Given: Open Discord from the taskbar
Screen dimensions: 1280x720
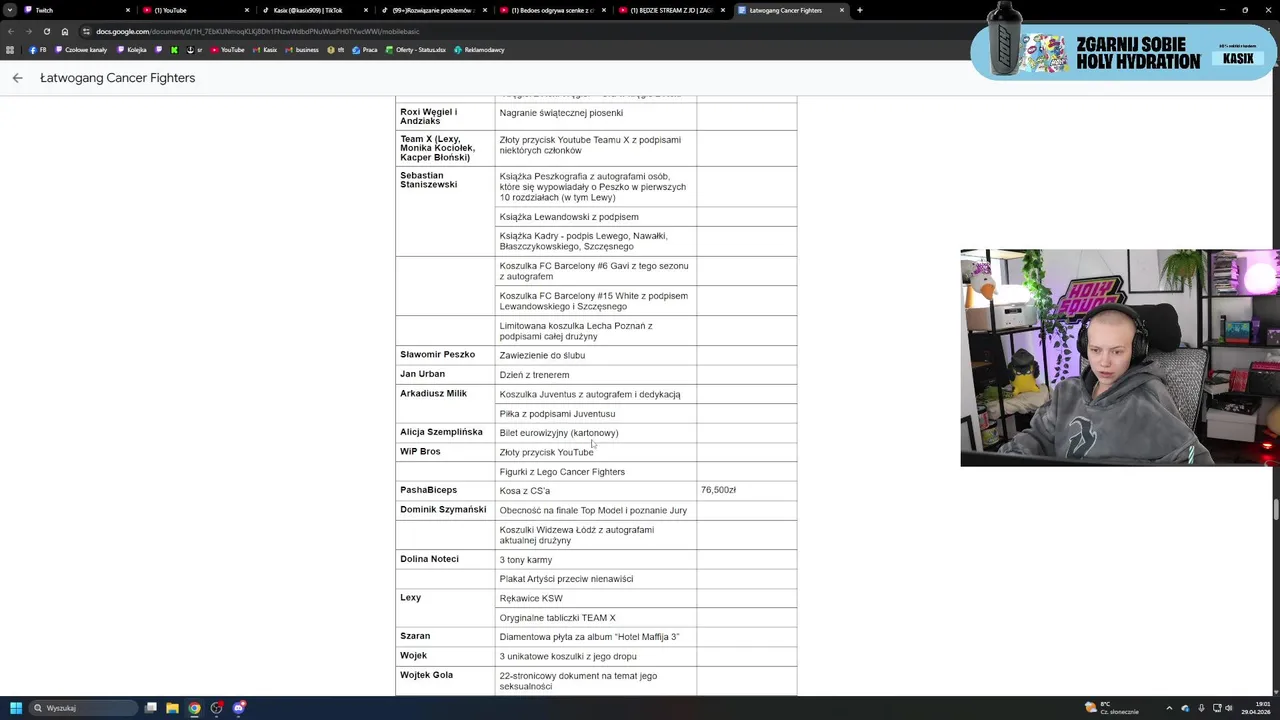Looking at the screenshot, I should (238, 708).
